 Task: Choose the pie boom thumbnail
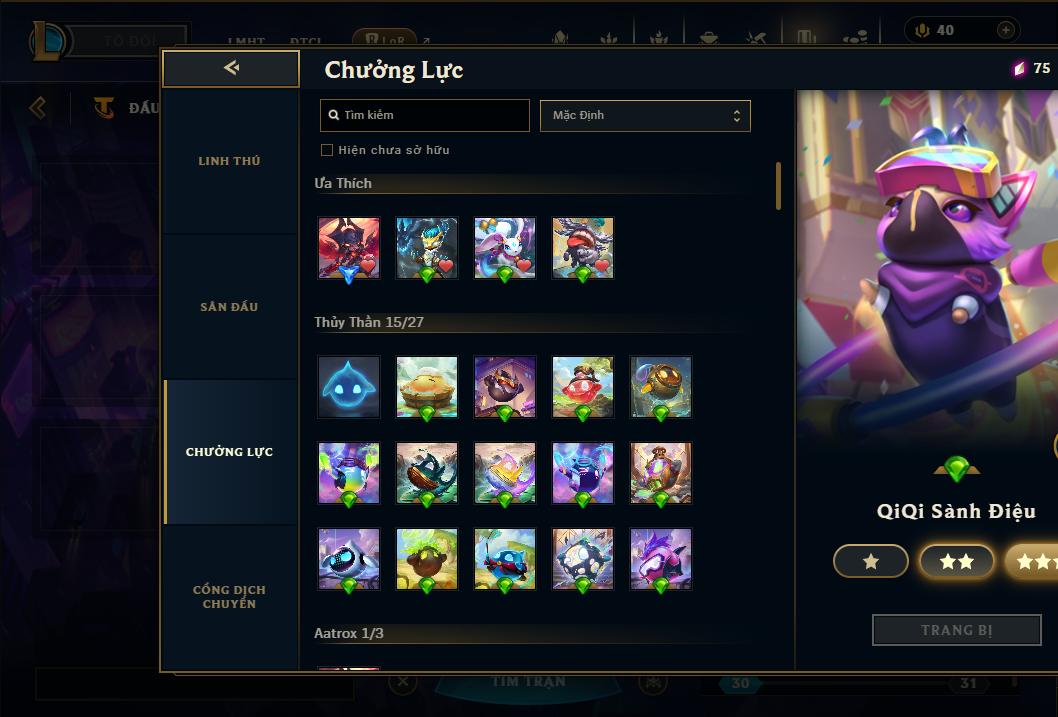(x=426, y=387)
